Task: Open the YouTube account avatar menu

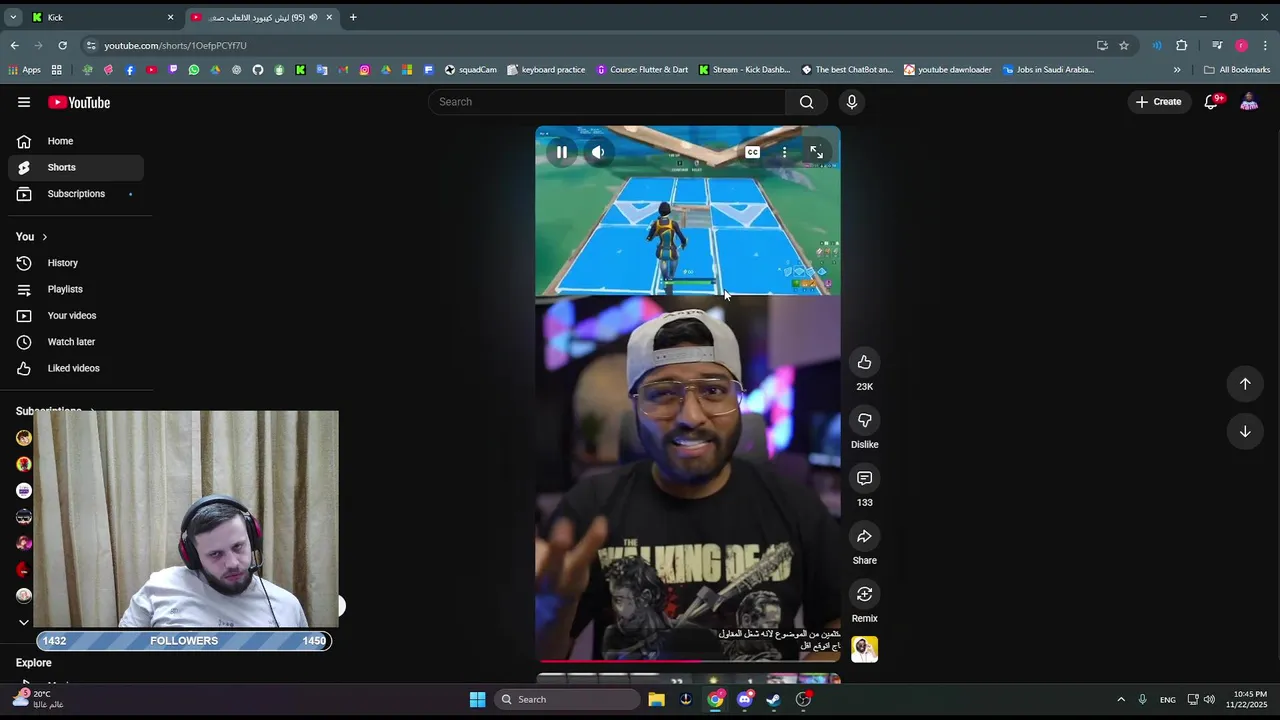Action: coord(1249,102)
